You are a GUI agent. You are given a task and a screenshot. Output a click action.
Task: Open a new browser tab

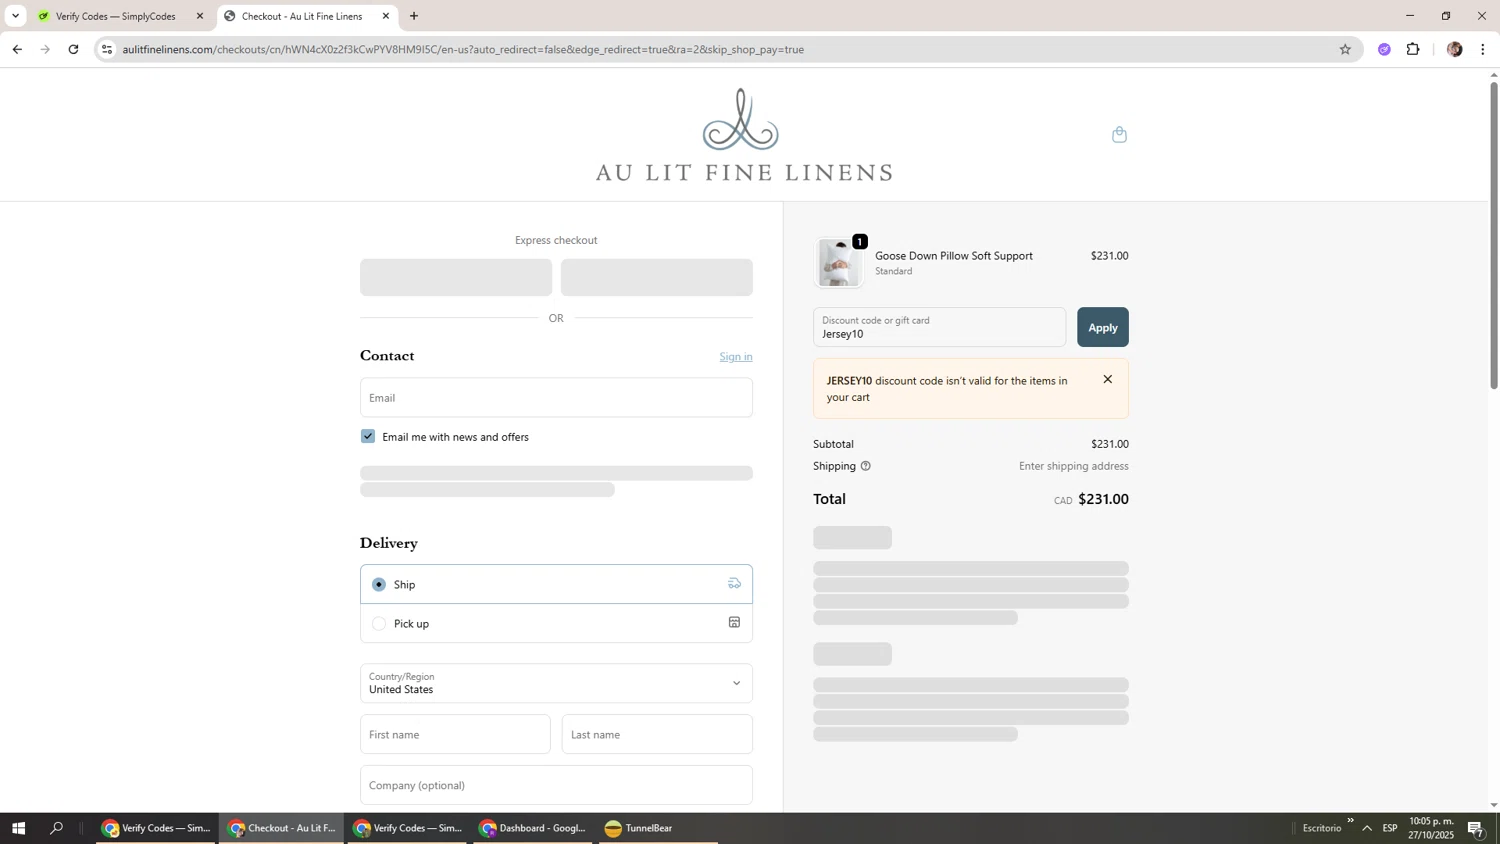click(414, 16)
